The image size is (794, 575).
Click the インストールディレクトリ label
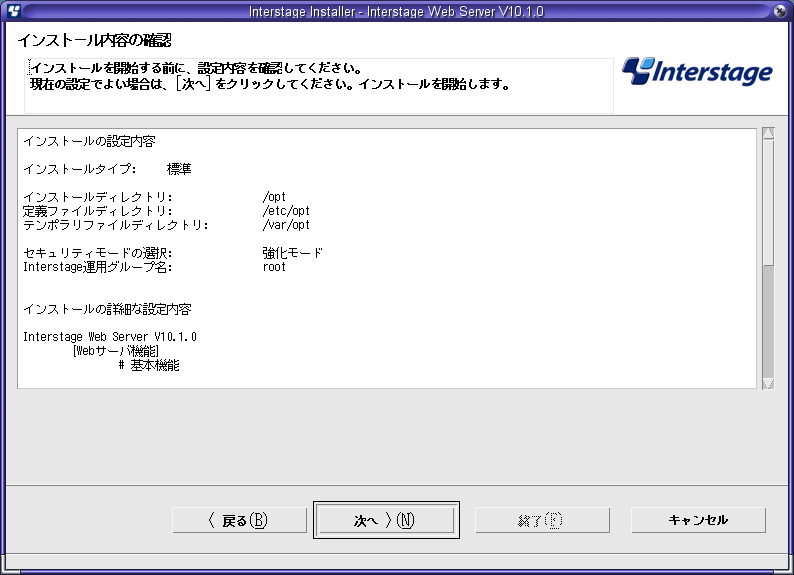pos(98,197)
